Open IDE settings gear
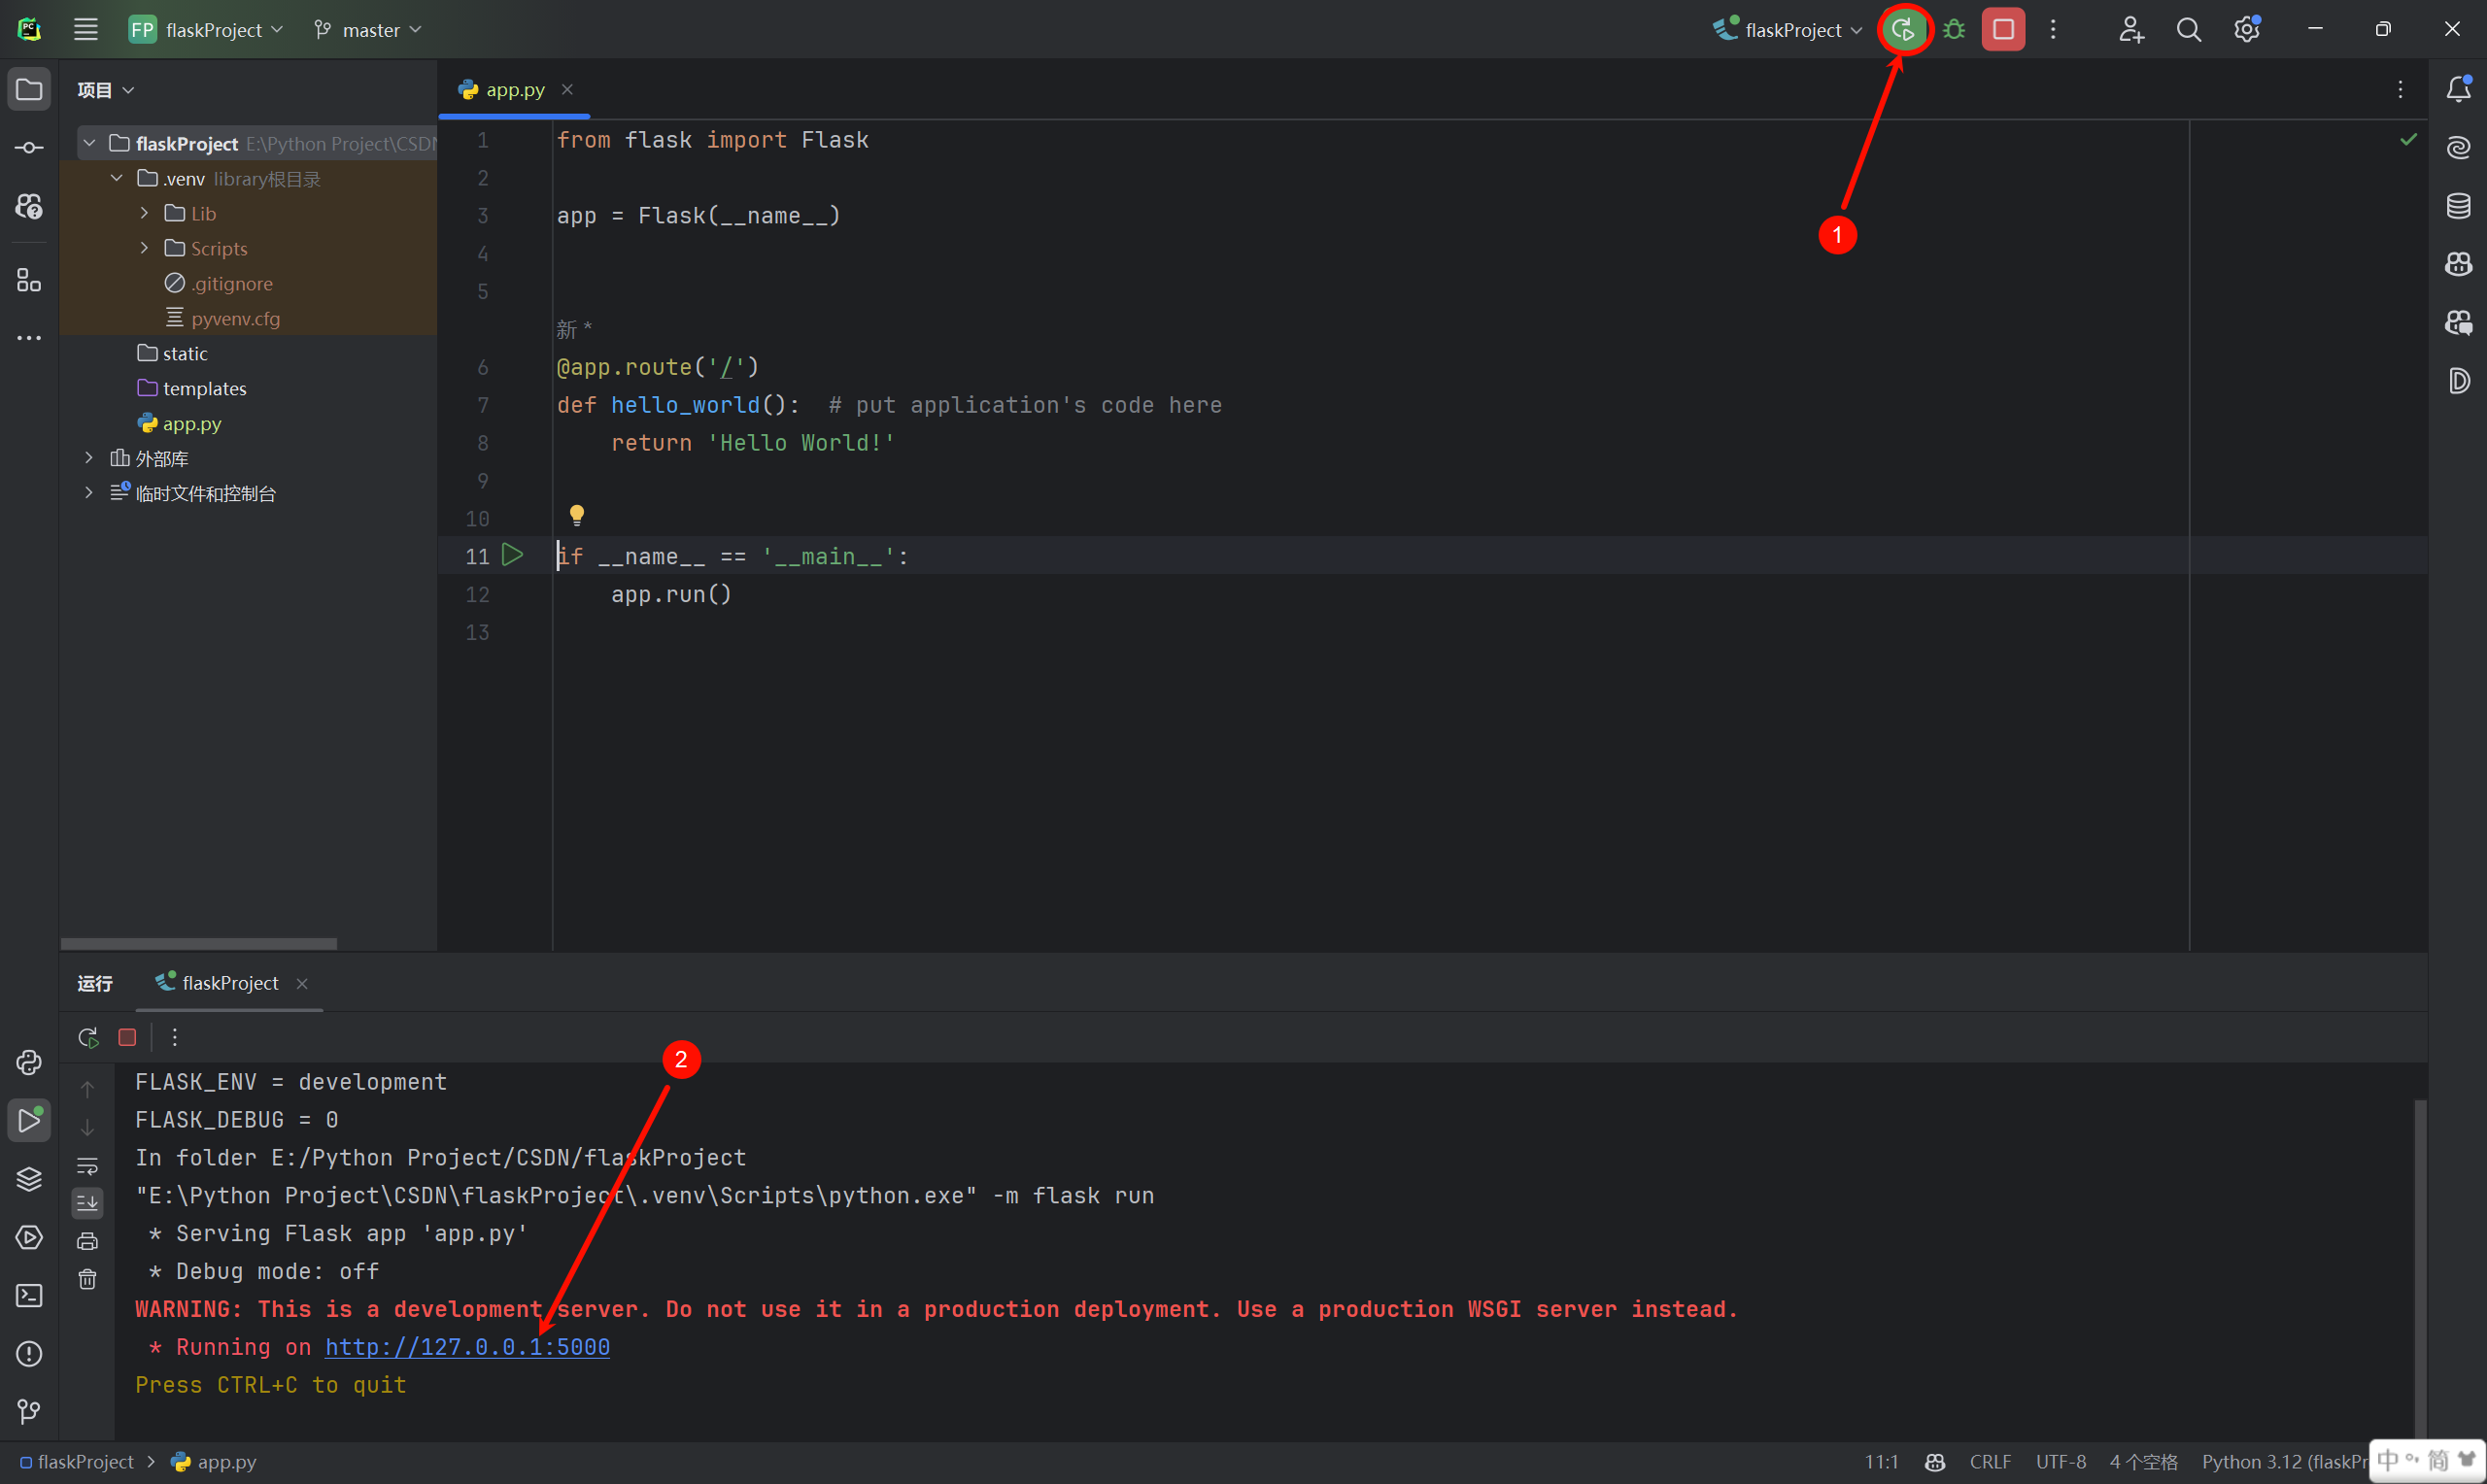The image size is (2487, 1484). click(2246, 29)
